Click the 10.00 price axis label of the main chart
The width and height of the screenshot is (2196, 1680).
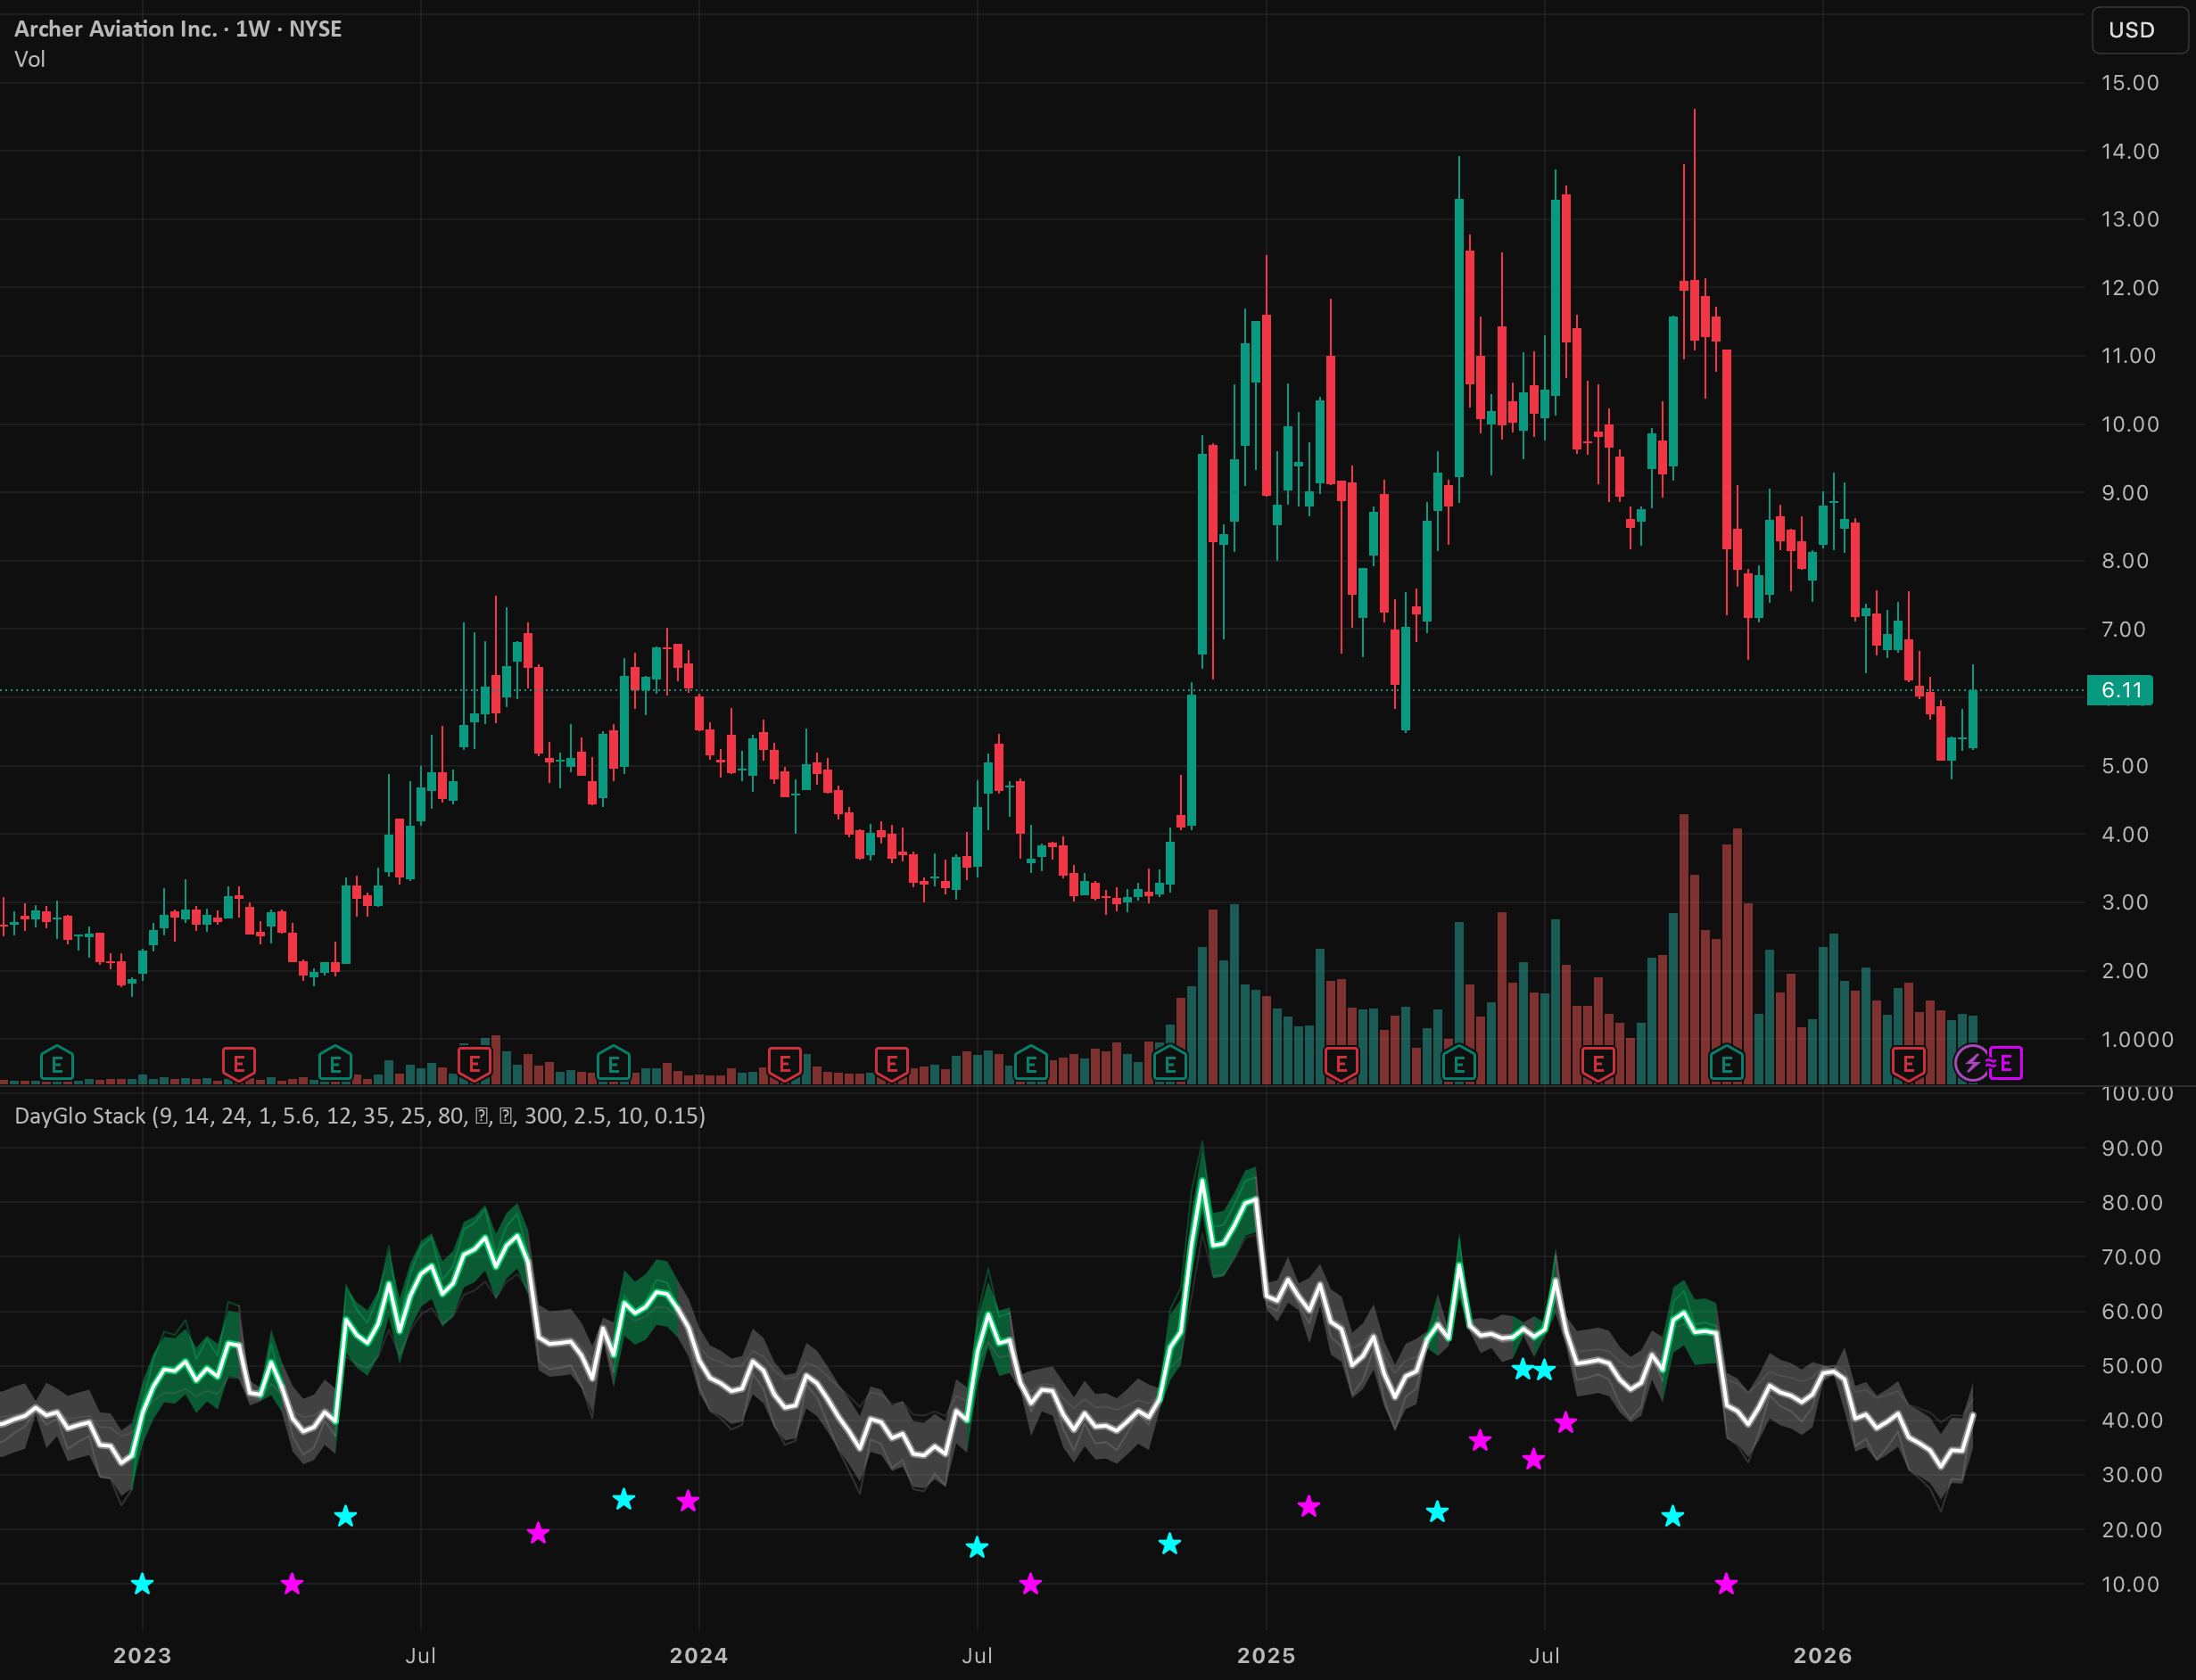[2130, 424]
